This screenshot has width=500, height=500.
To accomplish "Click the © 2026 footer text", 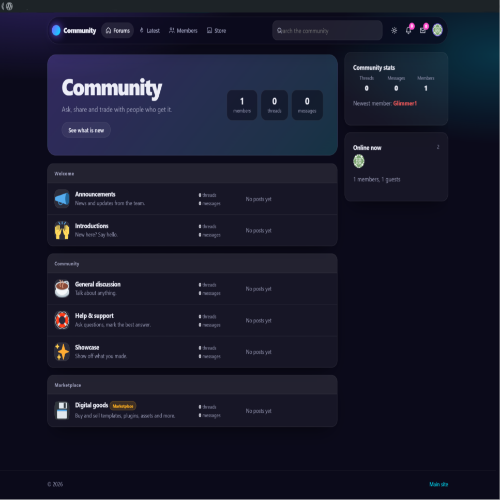I will coord(55,484).
